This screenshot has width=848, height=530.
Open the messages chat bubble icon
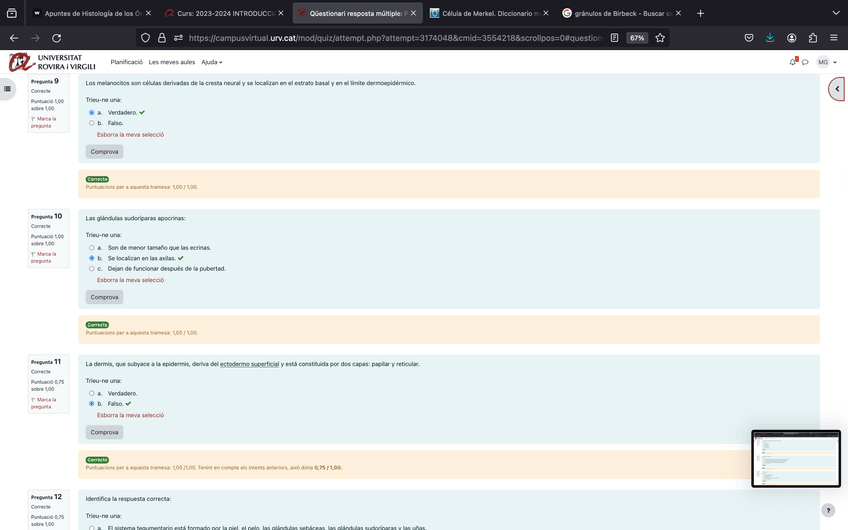point(805,62)
